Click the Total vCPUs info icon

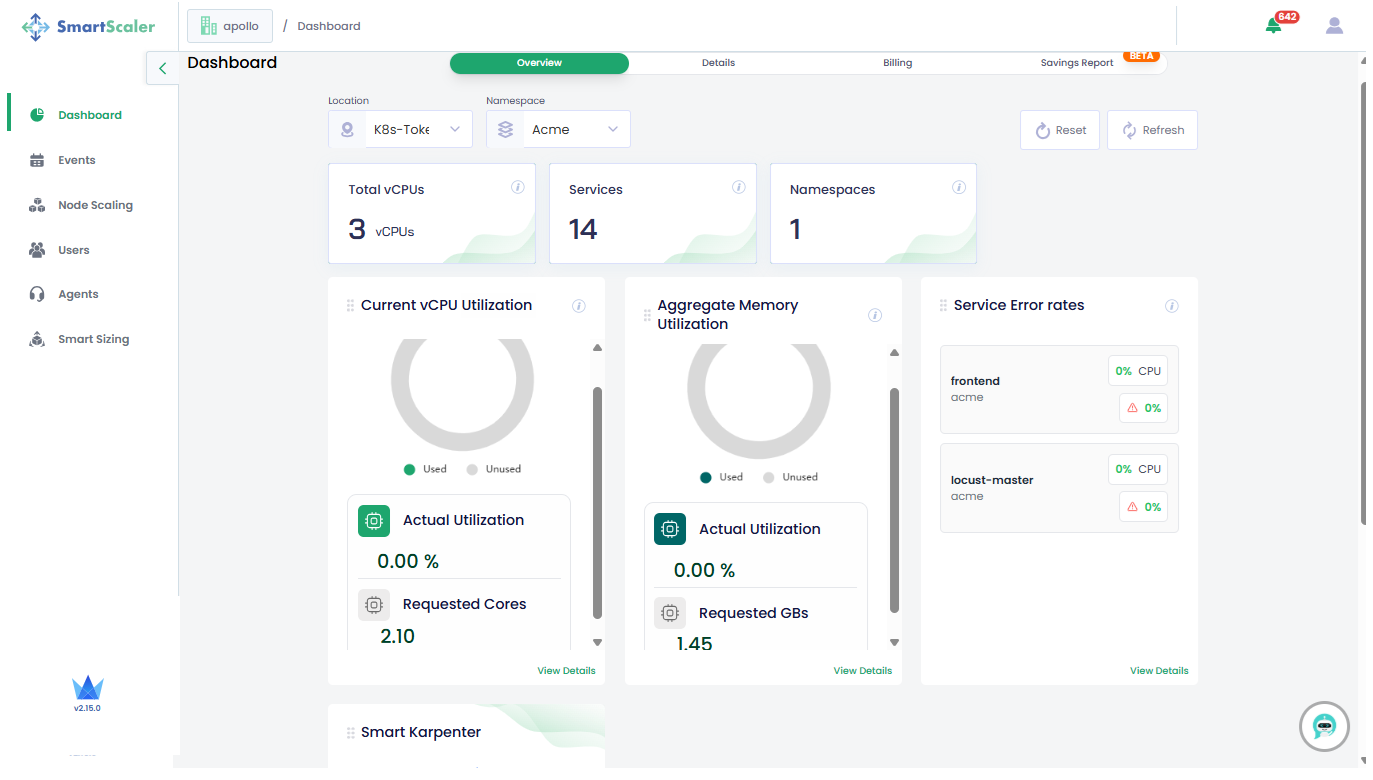518,187
